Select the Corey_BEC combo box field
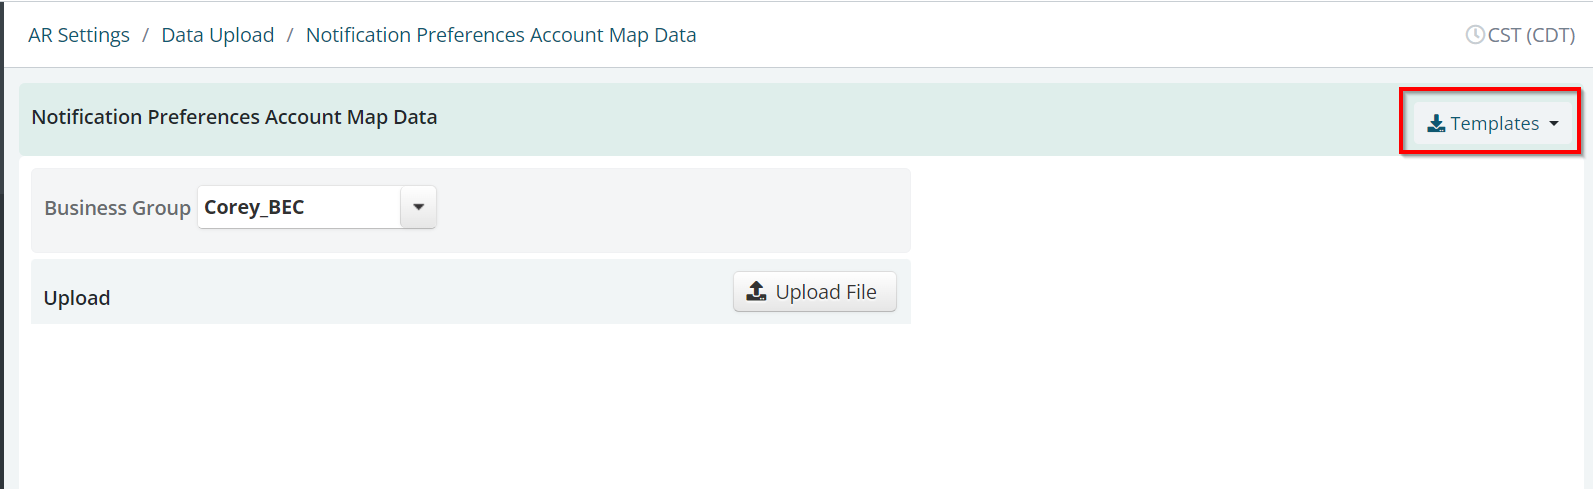The height and width of the screenshot is (489, 1593). (x=317, y=207)
